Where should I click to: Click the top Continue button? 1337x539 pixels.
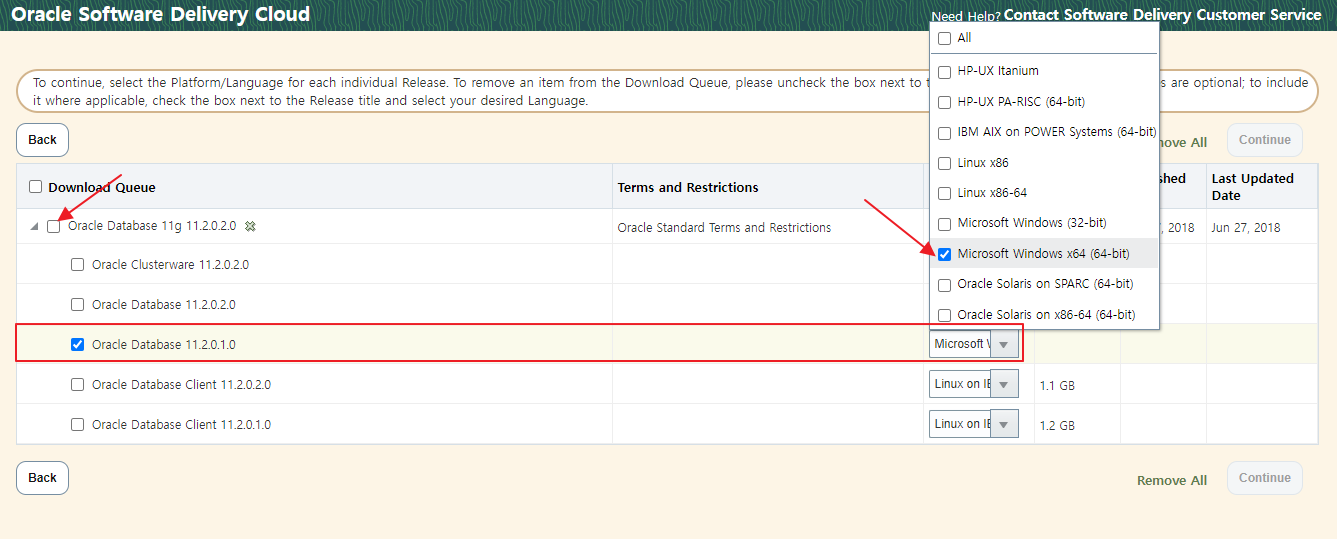click(x=1265, y=140)
